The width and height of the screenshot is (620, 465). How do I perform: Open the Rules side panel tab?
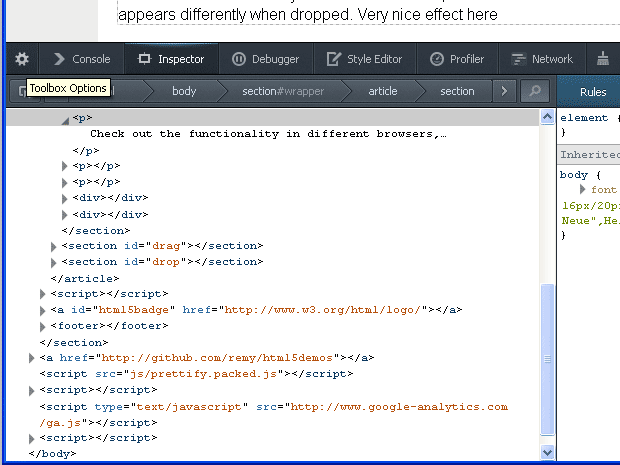[x=593, y=92]
